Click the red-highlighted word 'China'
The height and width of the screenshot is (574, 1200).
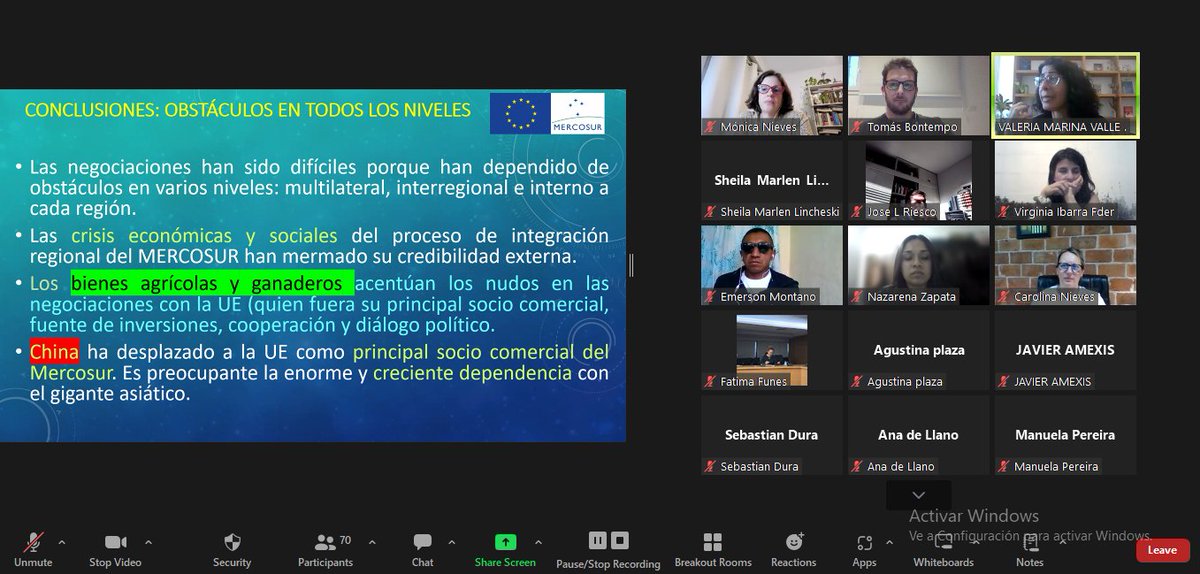(x=54, y=352)
